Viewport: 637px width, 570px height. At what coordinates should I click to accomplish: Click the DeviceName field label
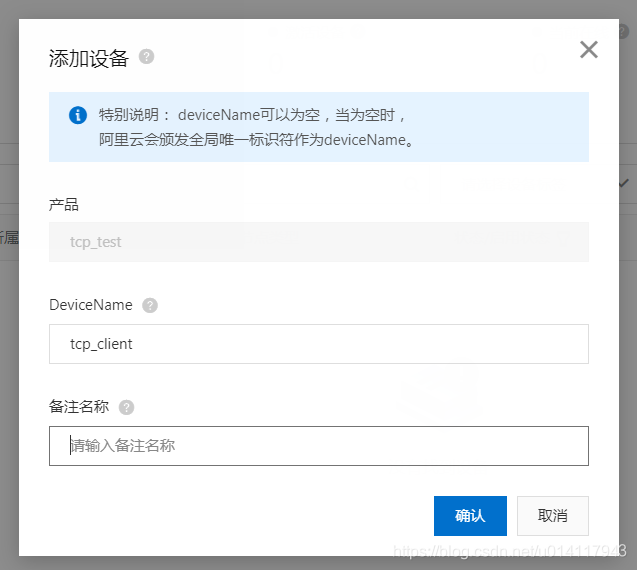click(91, 305)
